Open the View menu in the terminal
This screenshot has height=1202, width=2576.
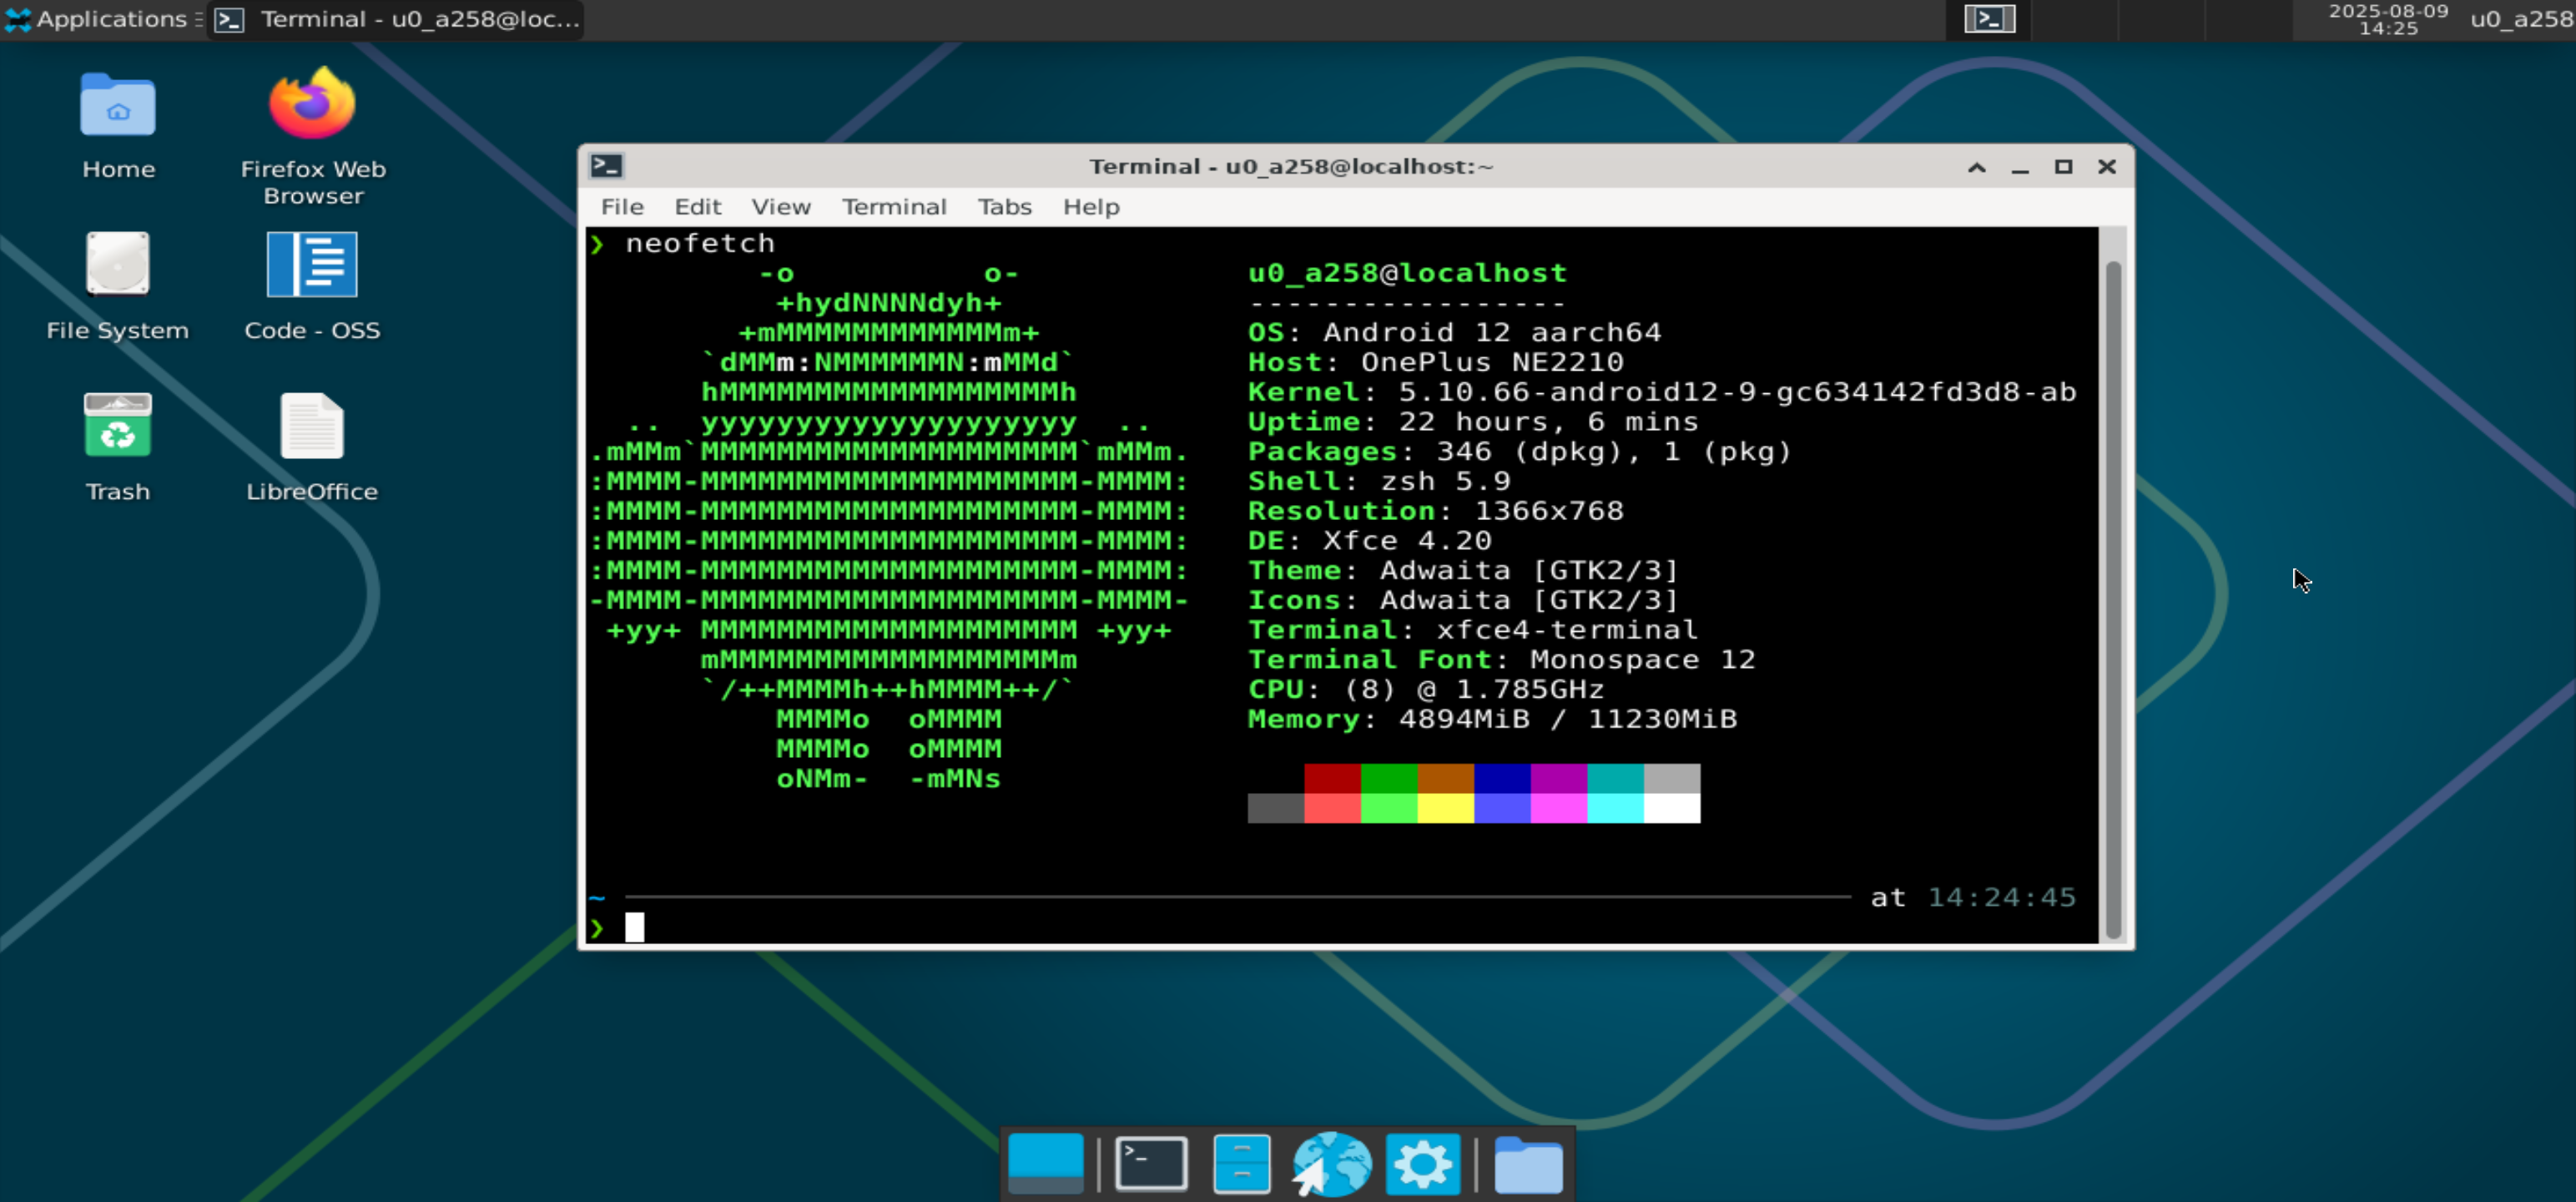[x=780, y=207]
